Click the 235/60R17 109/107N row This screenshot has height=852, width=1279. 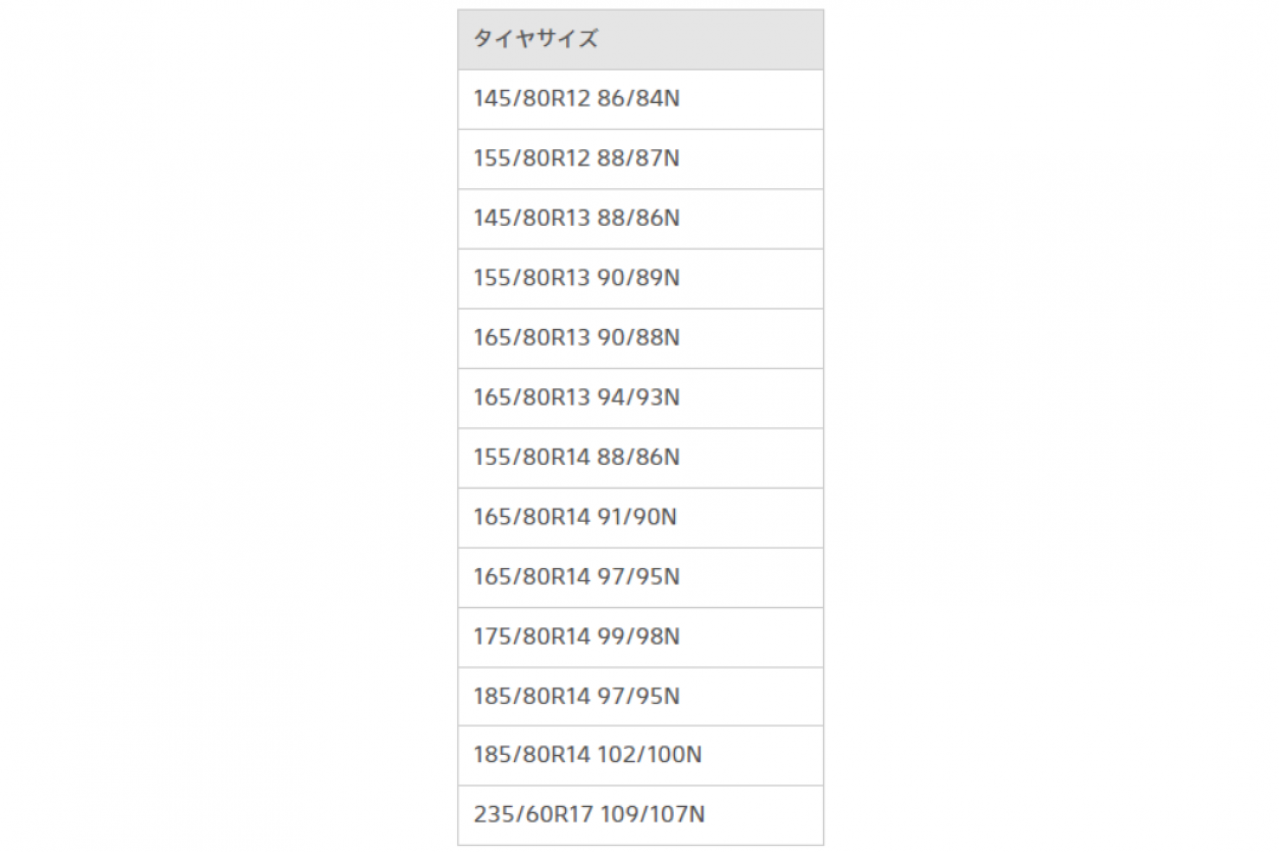pos(640,815)
